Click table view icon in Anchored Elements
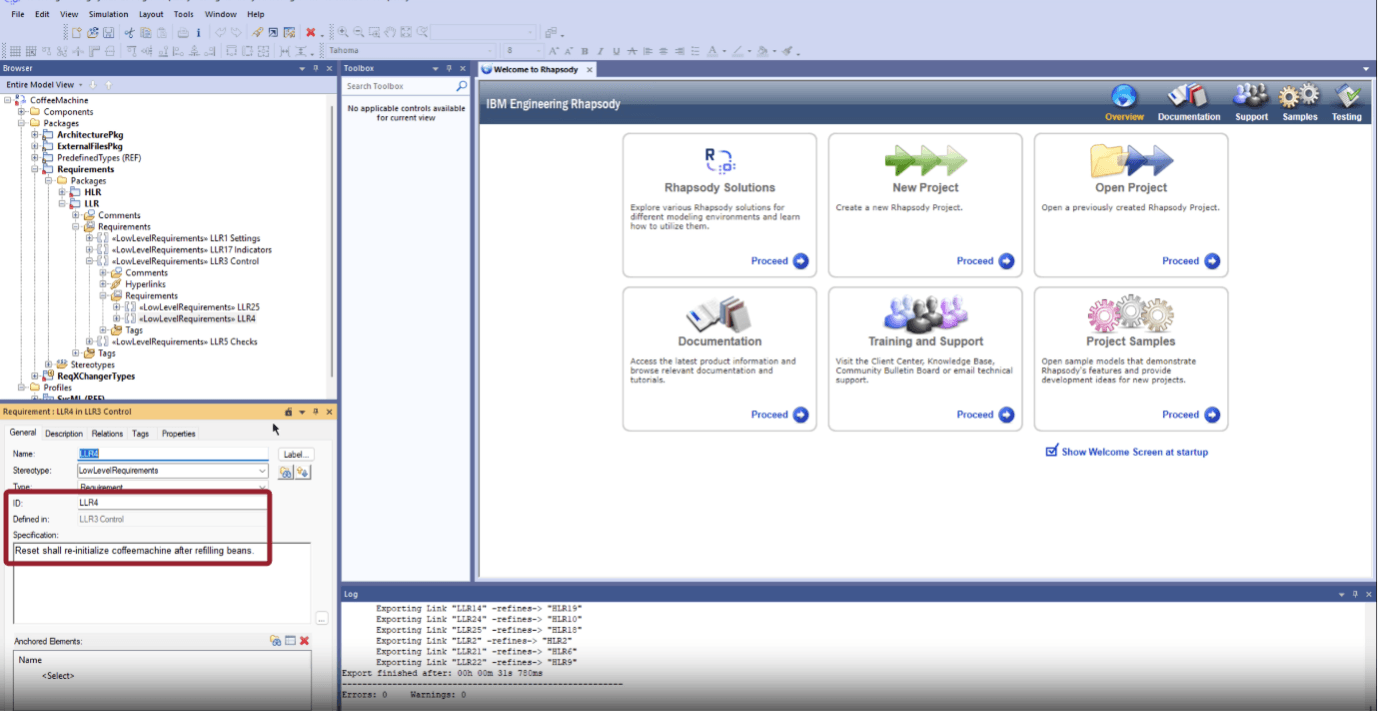Screen dimensions: 1381x715 click(x=290, y=641)
